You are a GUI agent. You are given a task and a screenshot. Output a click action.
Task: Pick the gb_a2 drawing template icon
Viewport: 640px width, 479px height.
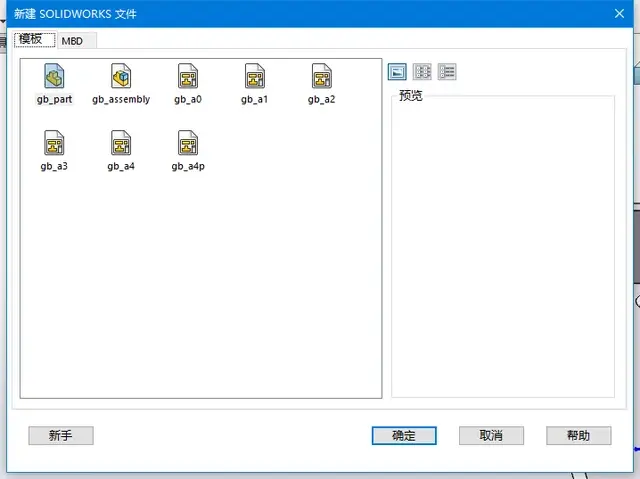(322, 76)
